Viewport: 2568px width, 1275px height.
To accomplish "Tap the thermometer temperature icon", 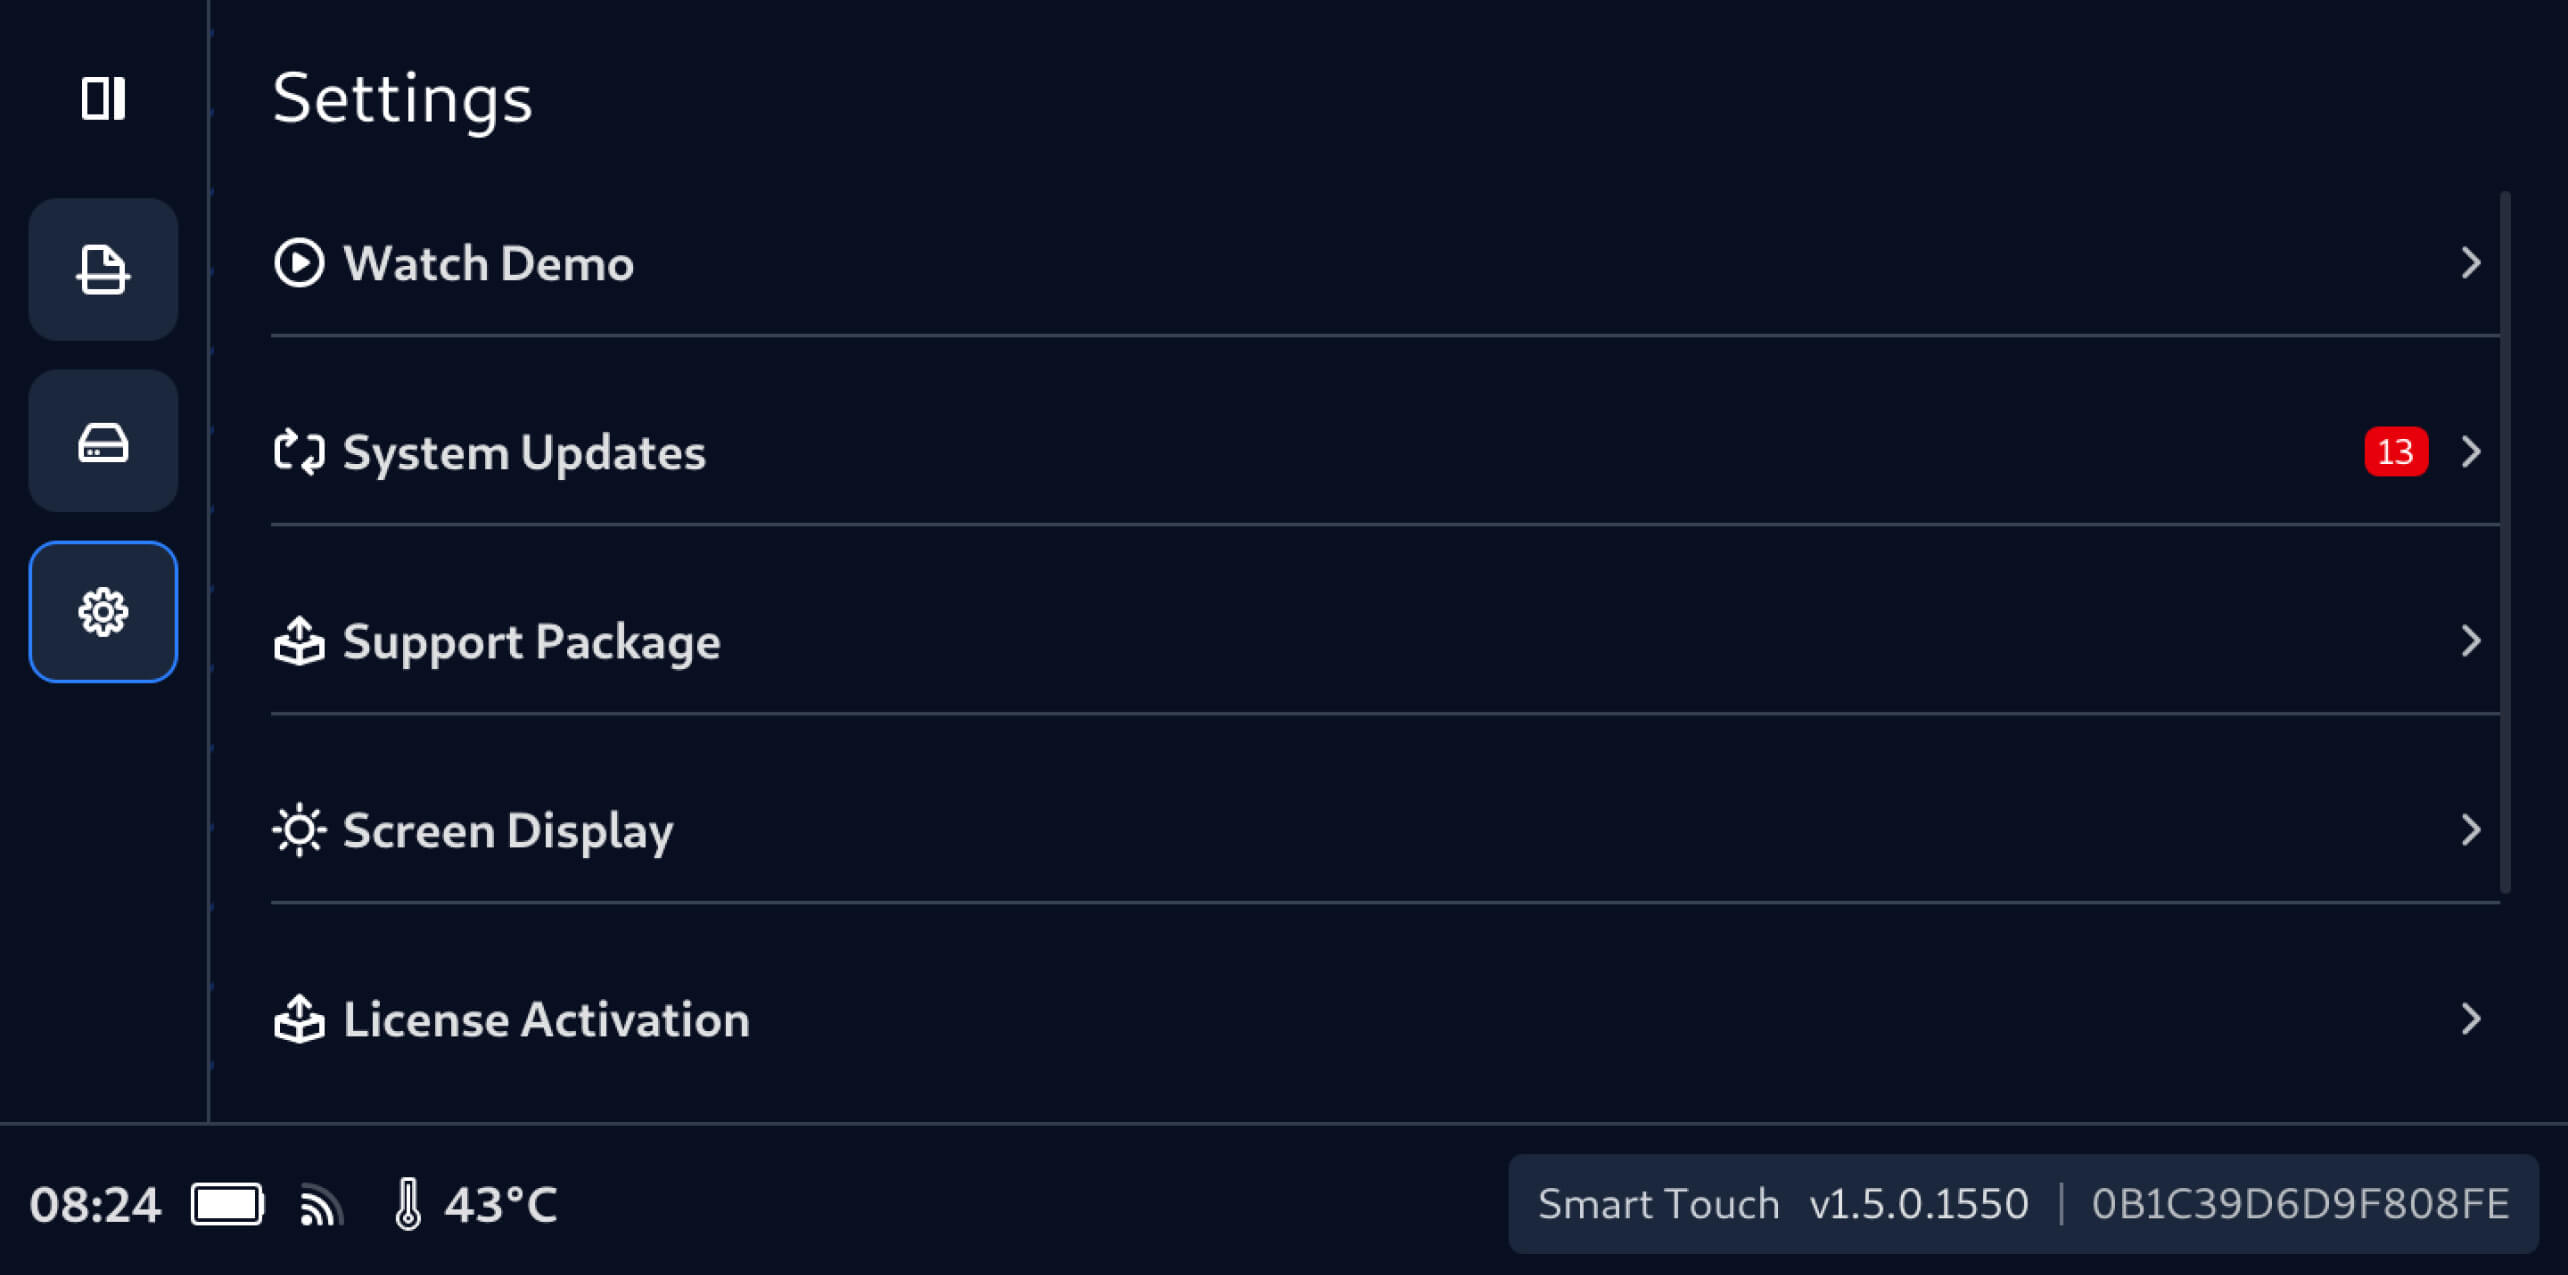I will (x=408, y=1204).
